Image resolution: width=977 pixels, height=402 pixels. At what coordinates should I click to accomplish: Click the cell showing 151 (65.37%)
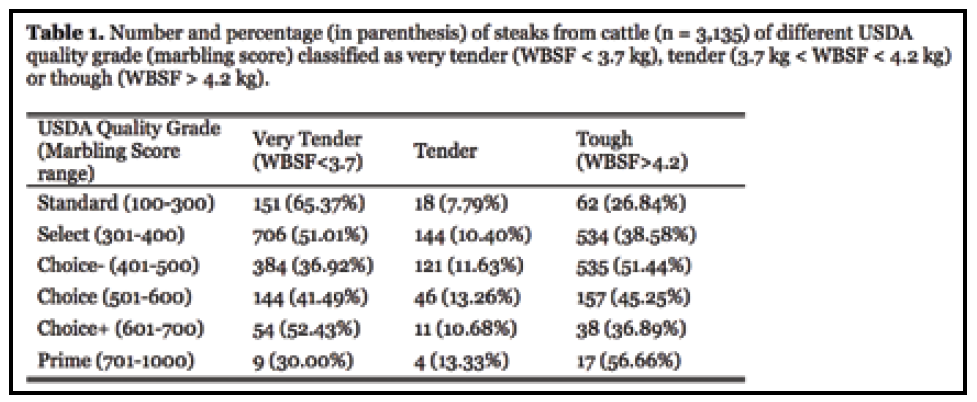point(308,205)
